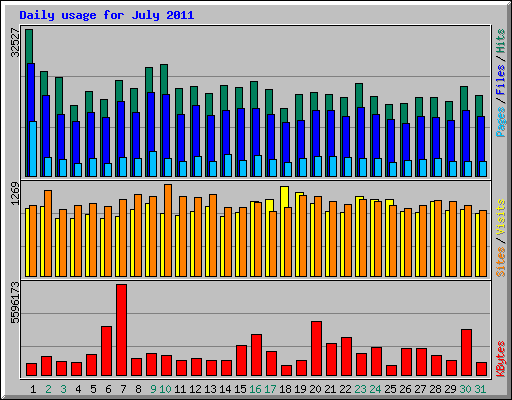Click day 5 on the x-axis
This screenshot has width=512, height=400.
[x=93, y=389]
